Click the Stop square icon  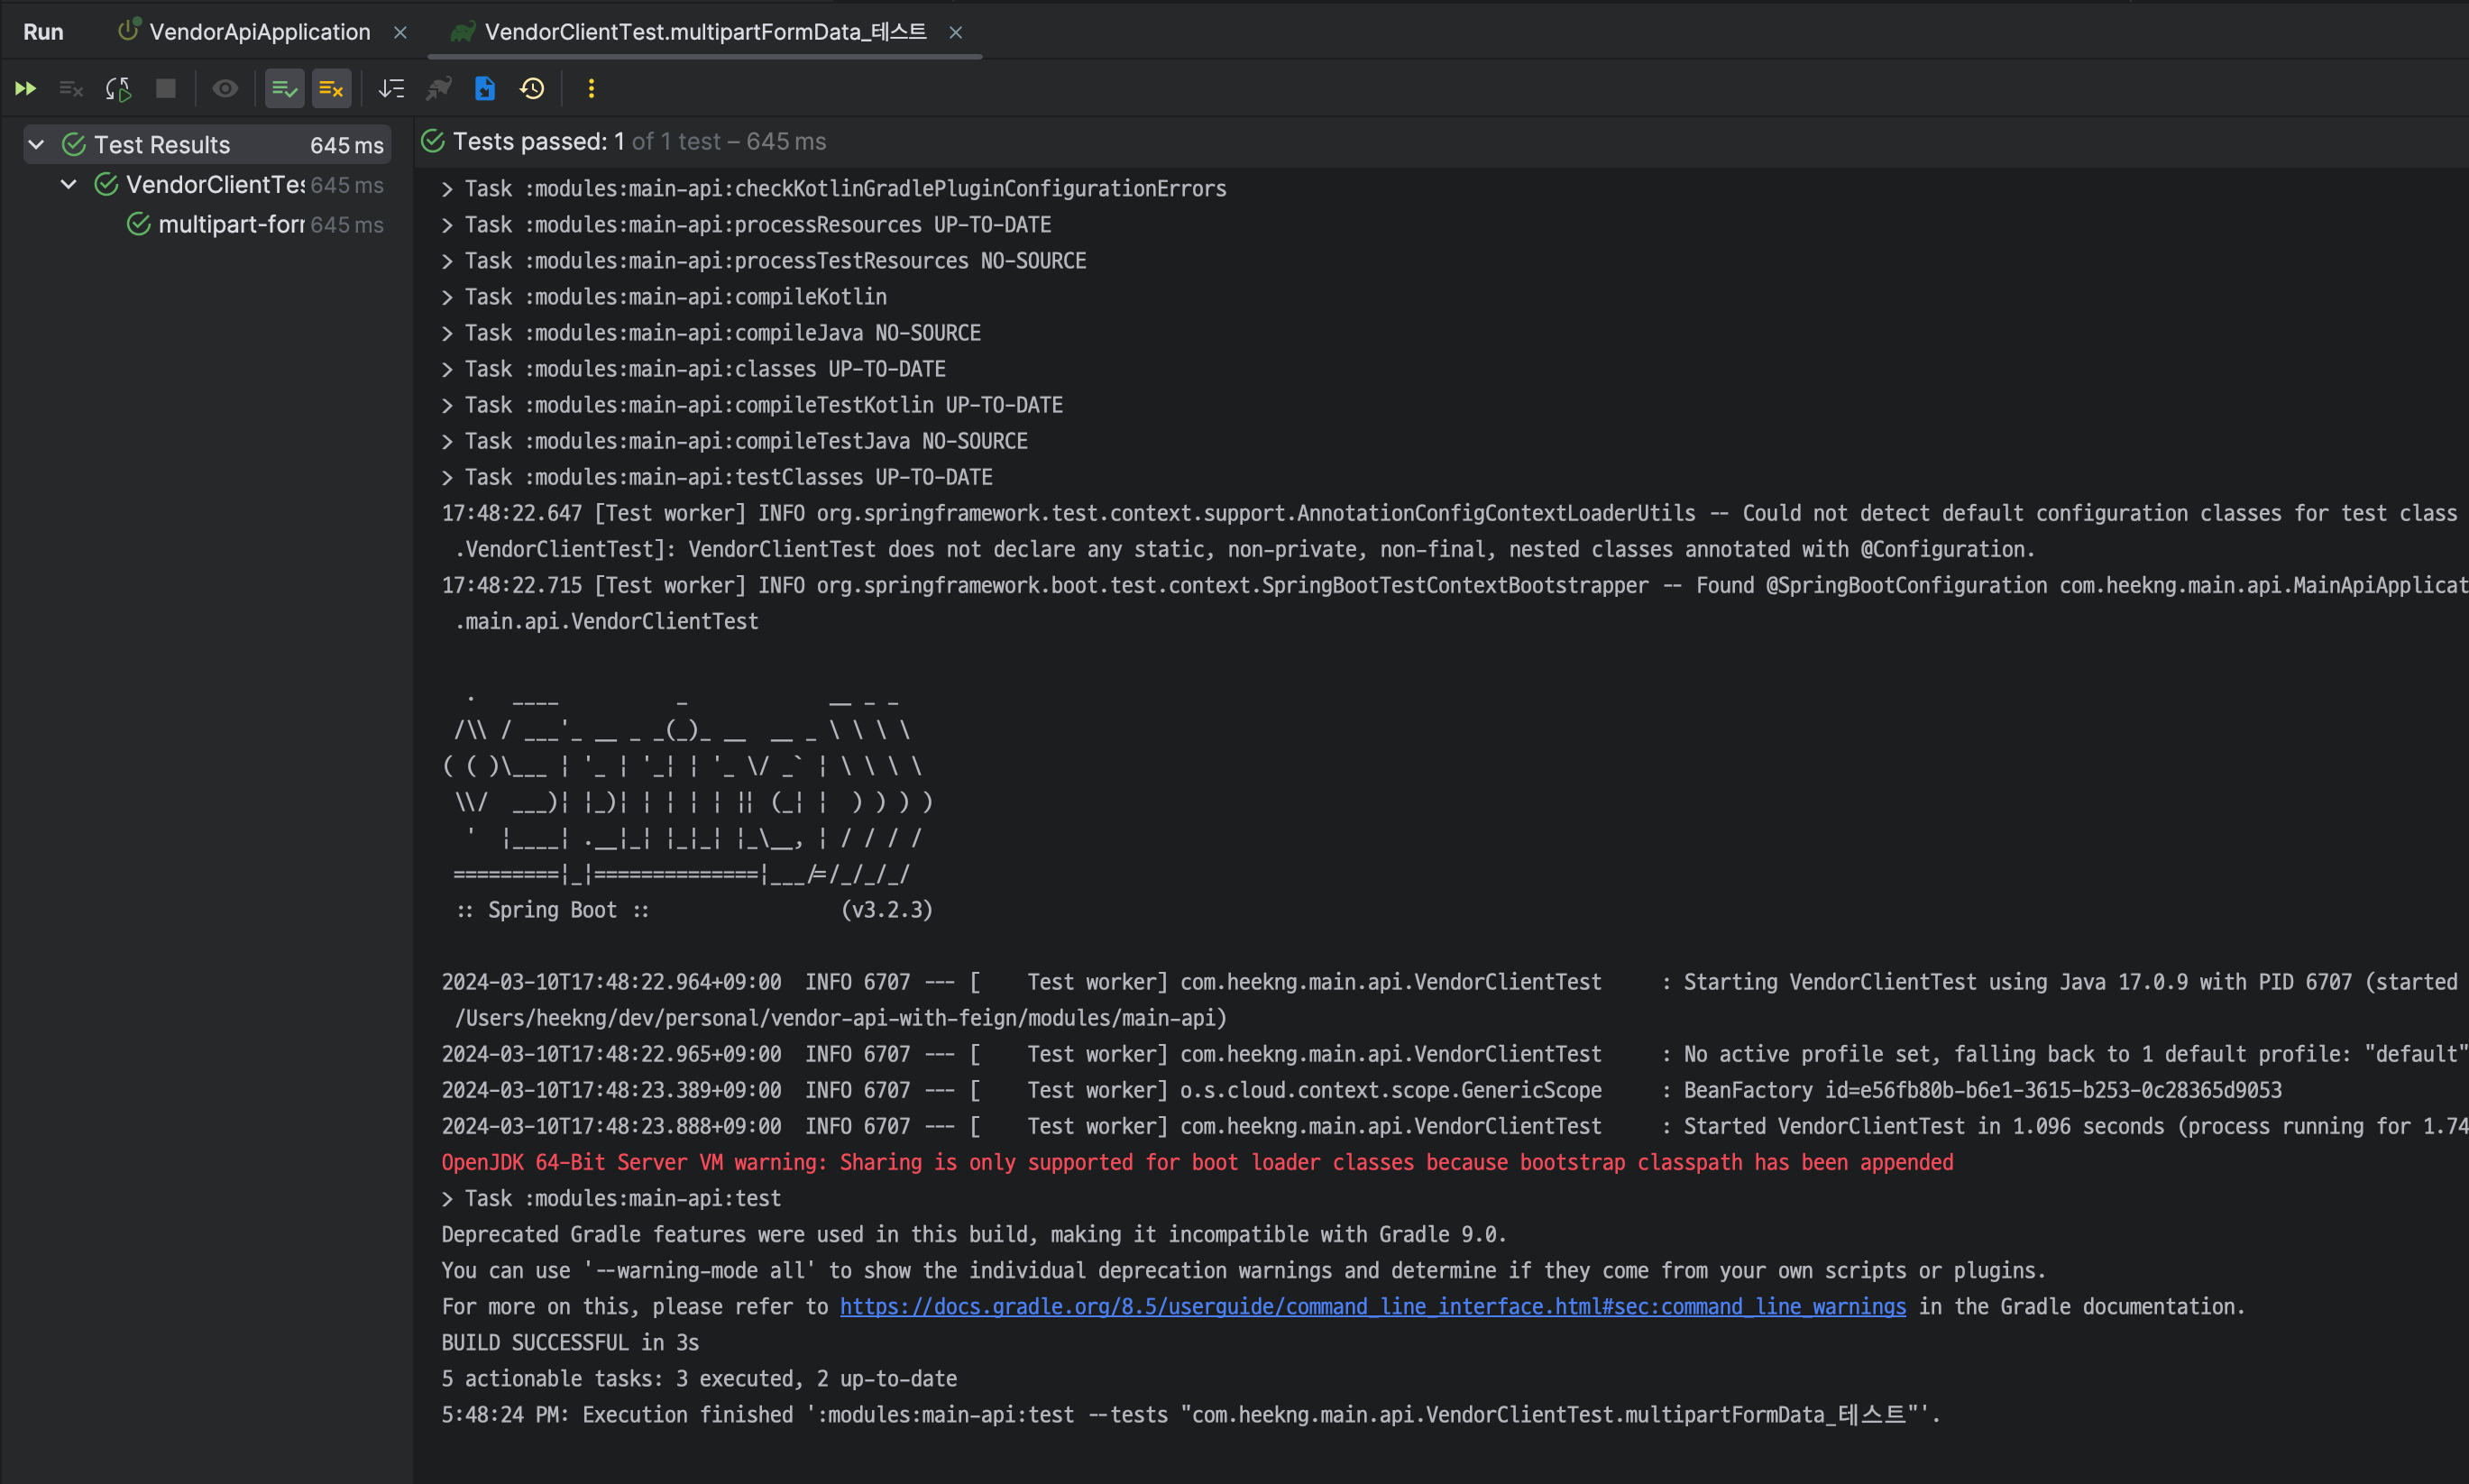point(166,89)
